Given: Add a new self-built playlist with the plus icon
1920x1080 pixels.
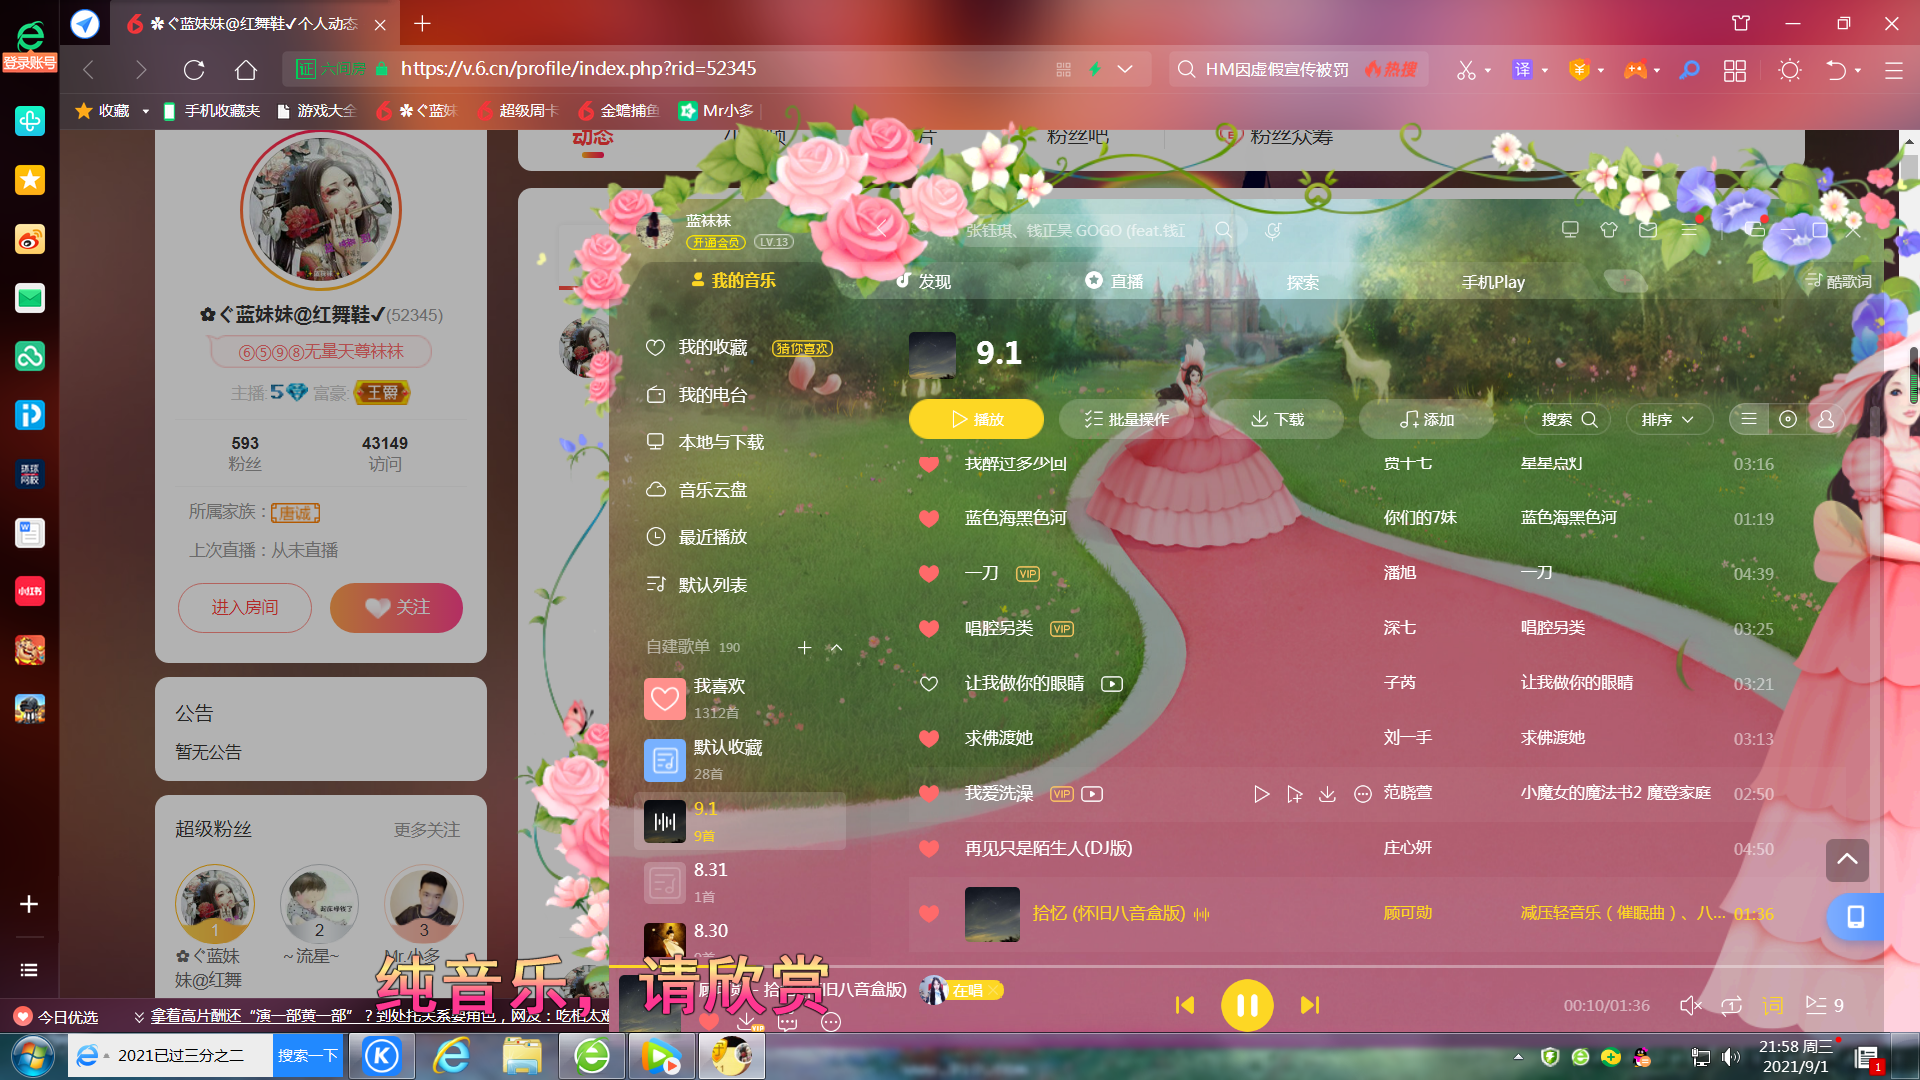Looking at the screenshot, I should tap(804, 648).
